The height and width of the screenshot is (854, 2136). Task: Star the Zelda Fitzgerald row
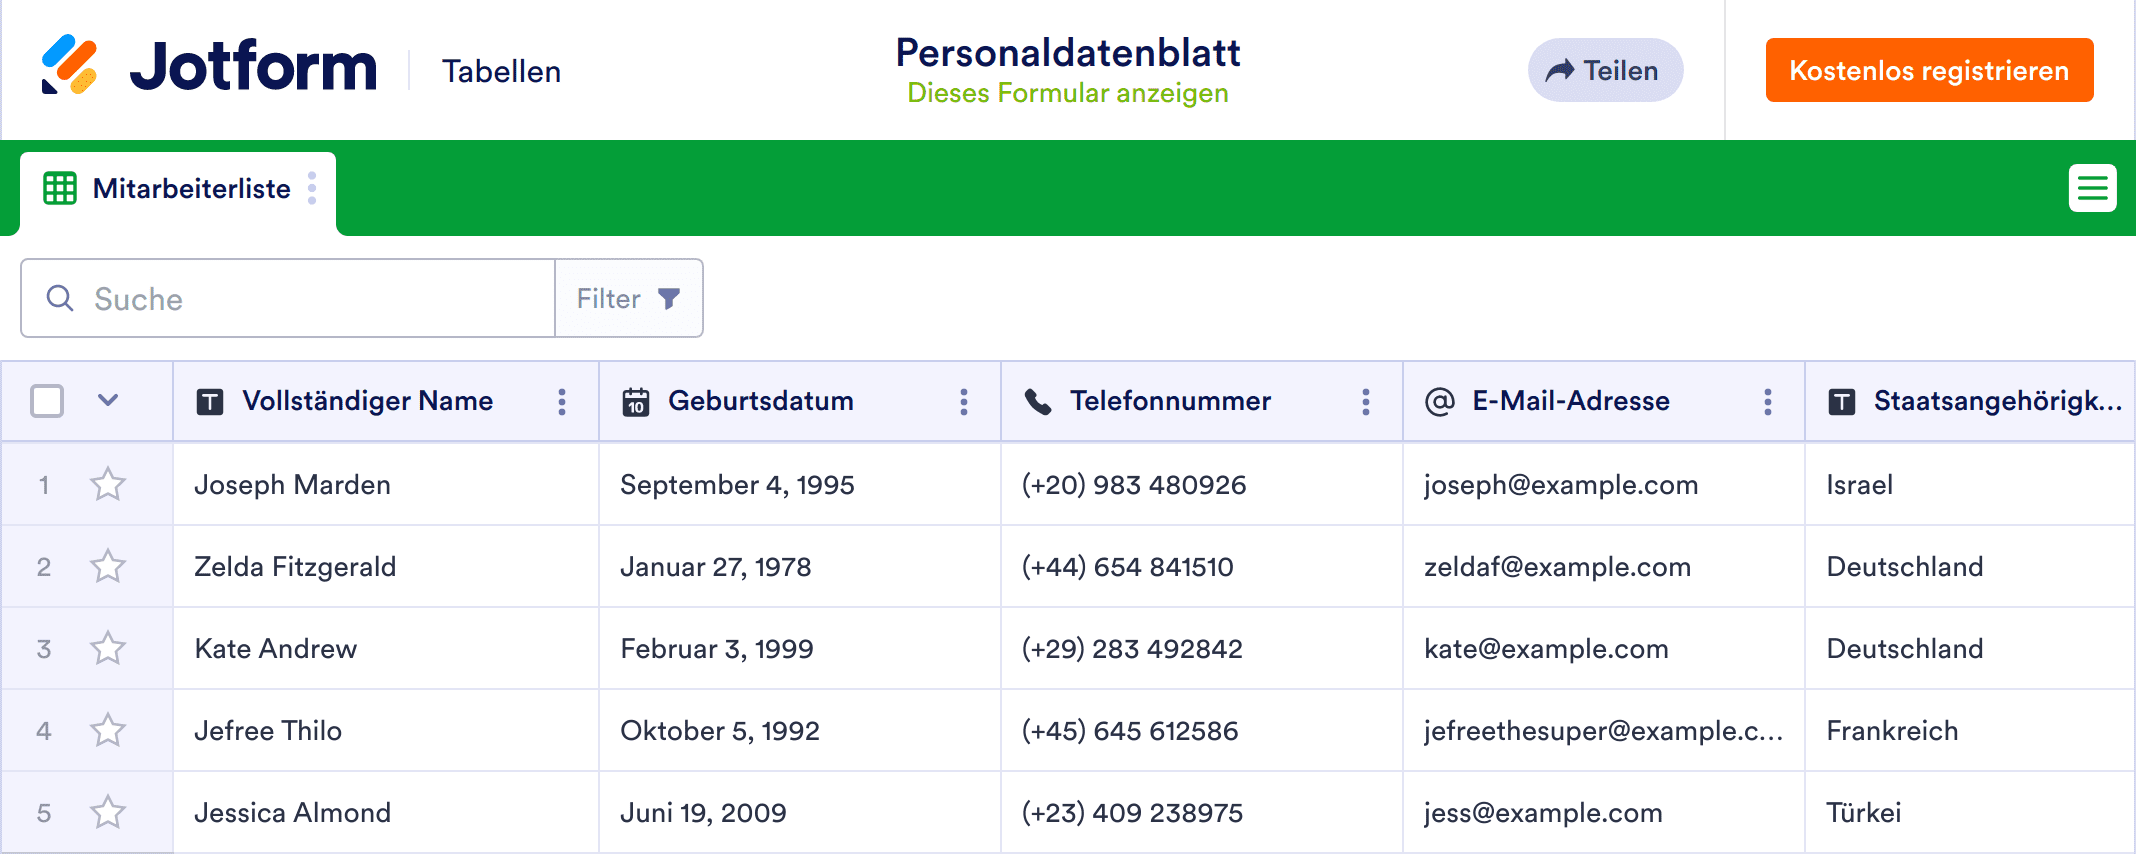(108, 567)
